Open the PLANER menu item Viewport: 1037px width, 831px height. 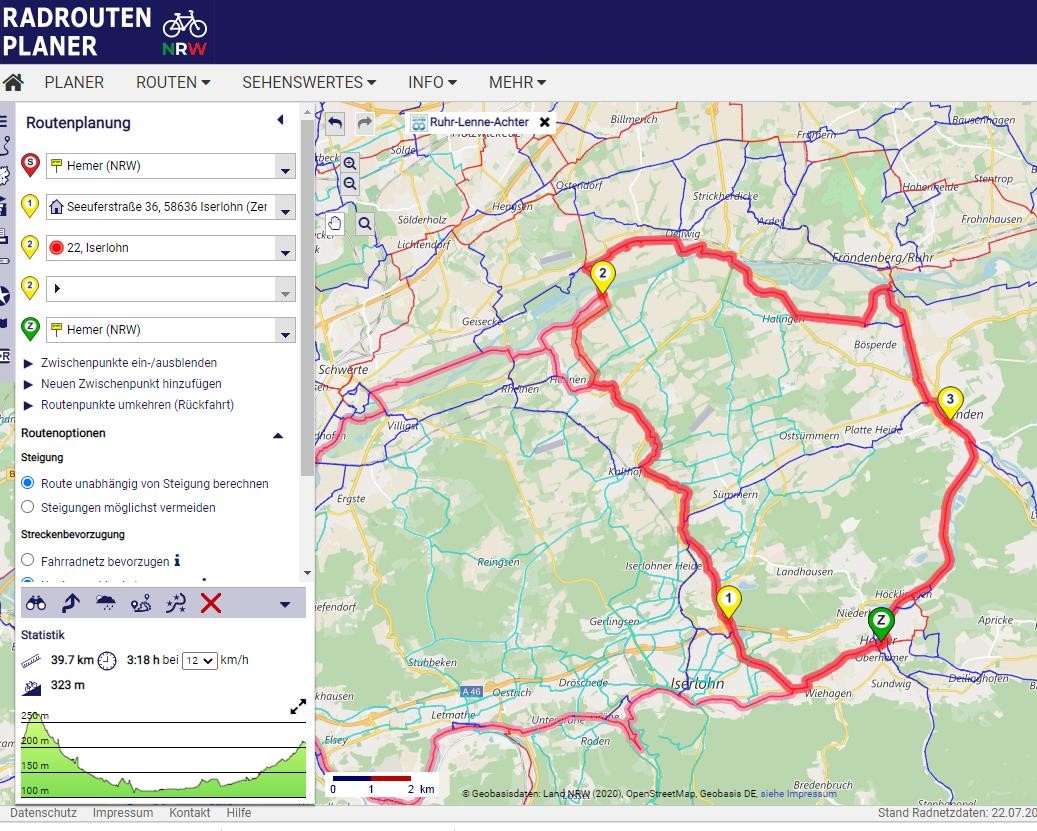[74, 83]
